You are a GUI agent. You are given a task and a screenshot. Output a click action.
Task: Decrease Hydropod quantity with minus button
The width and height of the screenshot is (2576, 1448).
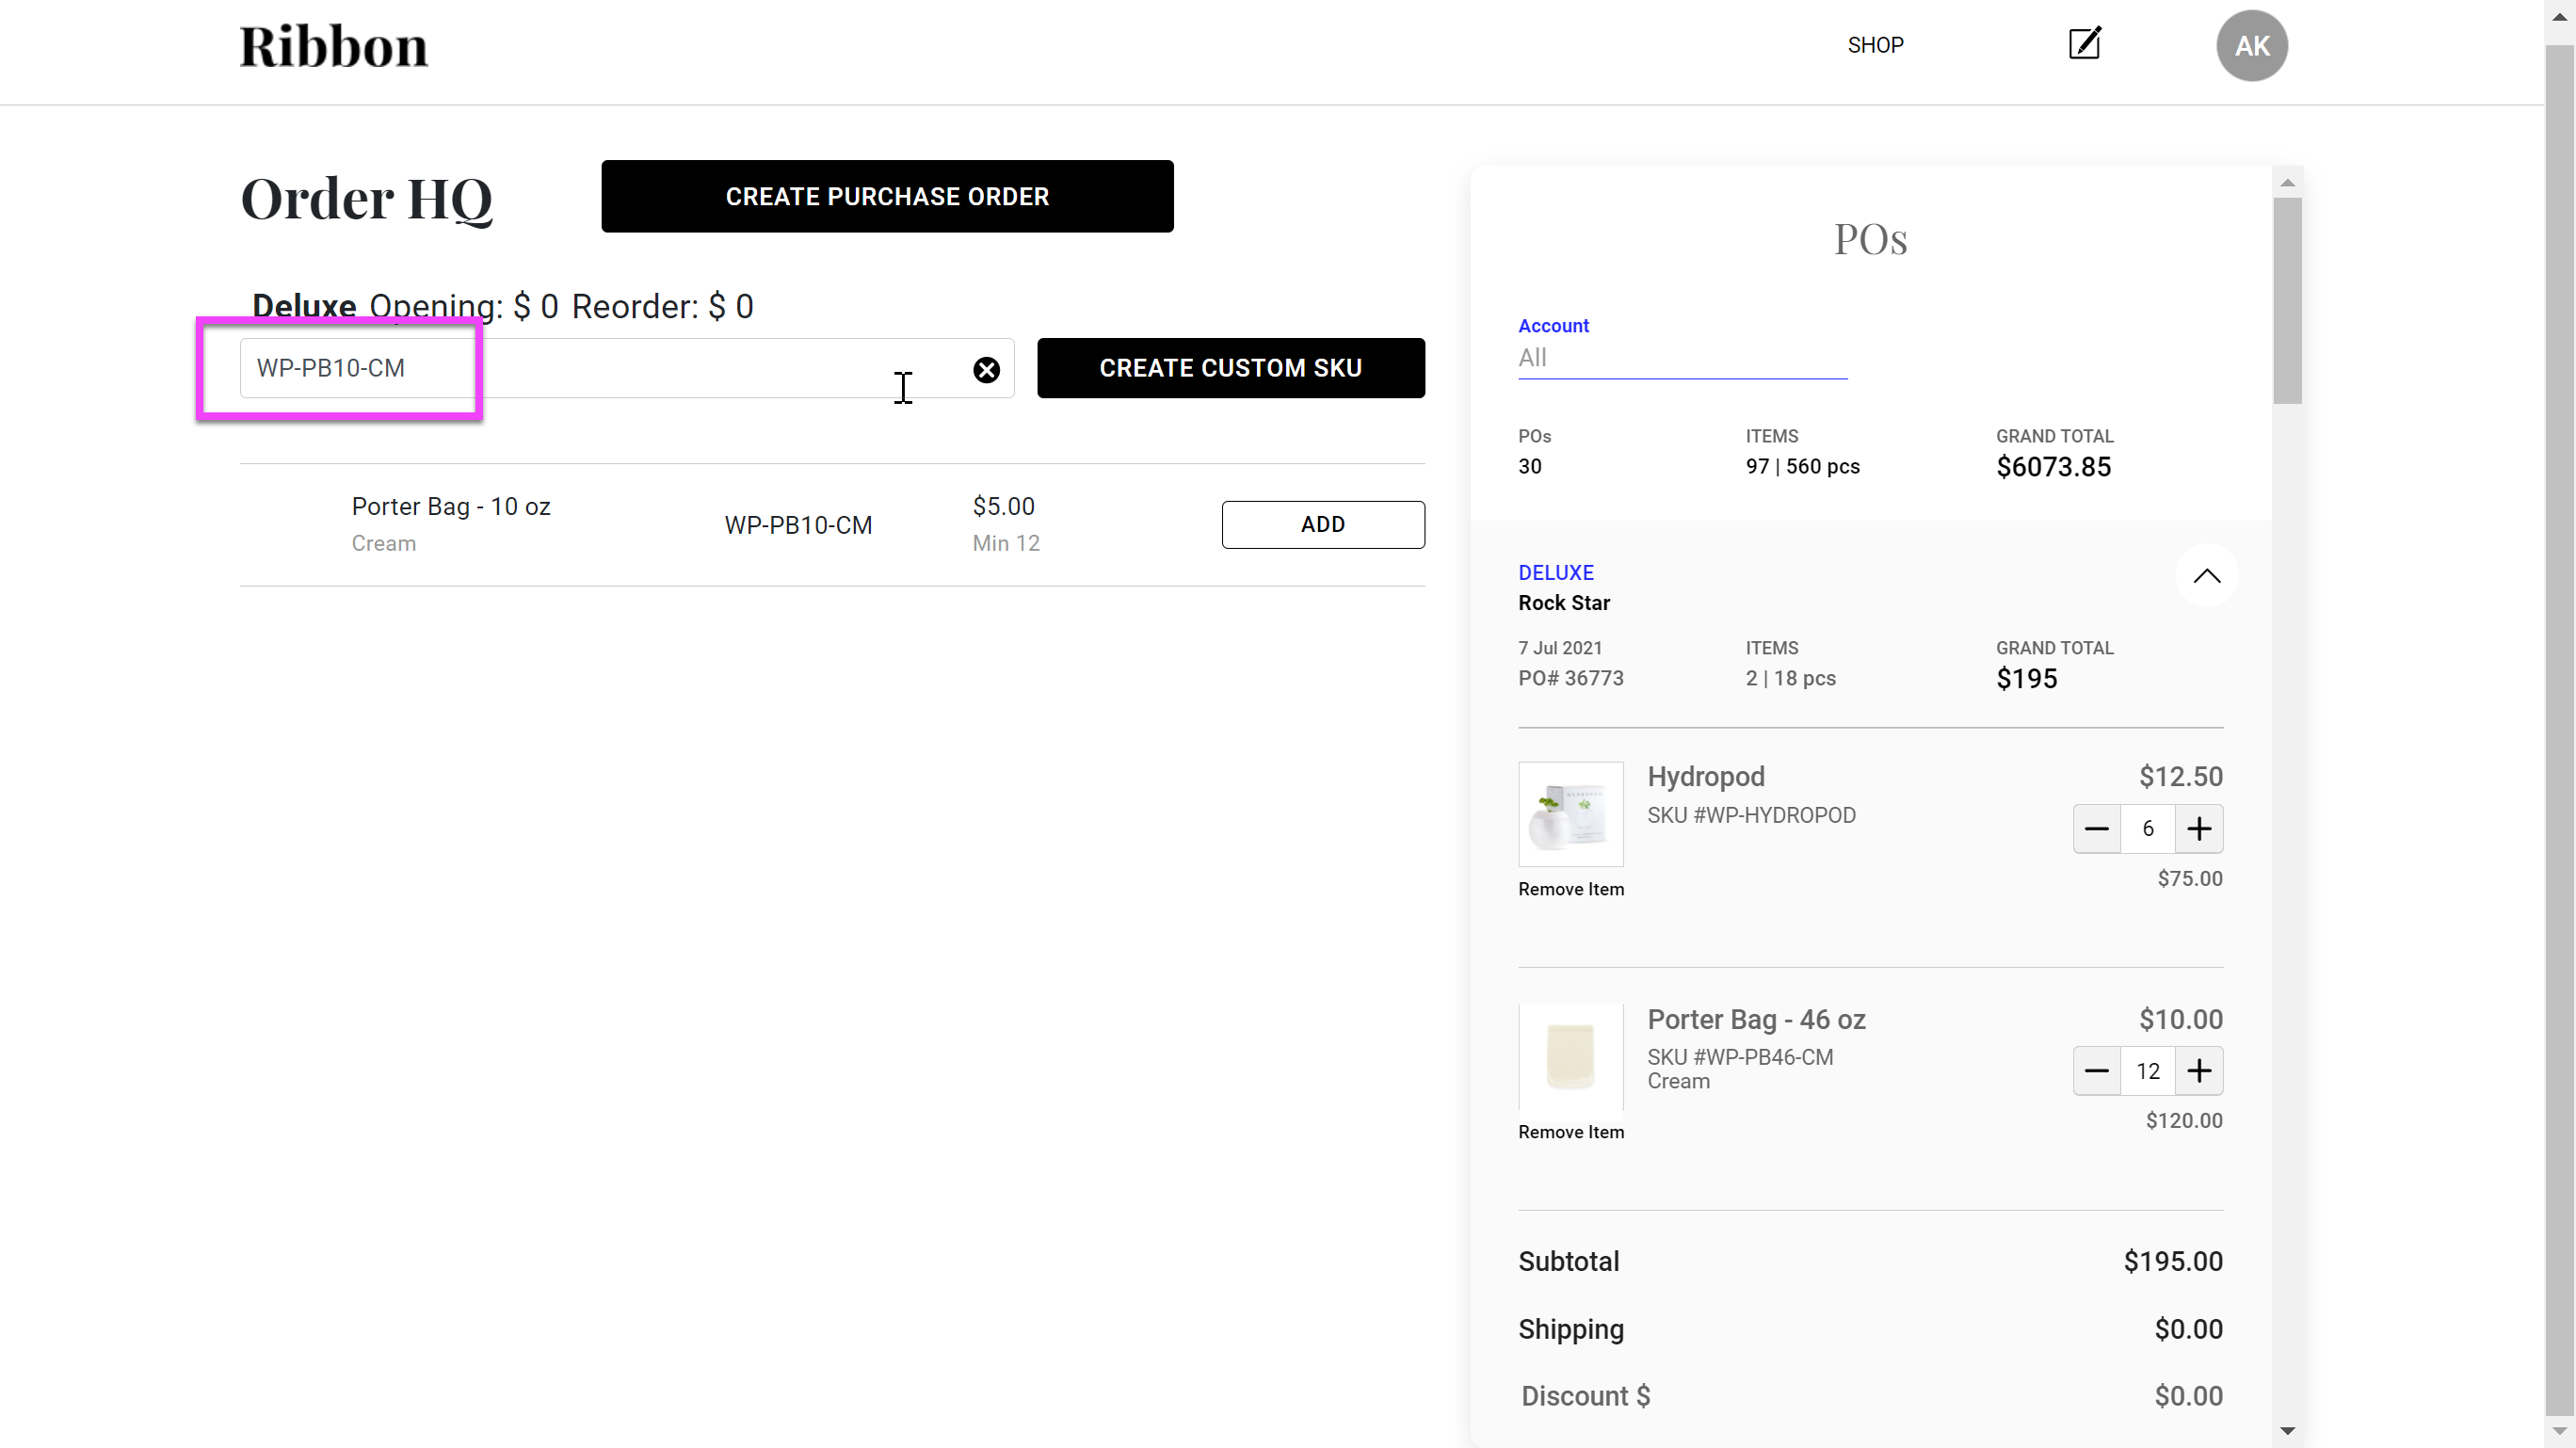pos(2096,829)
